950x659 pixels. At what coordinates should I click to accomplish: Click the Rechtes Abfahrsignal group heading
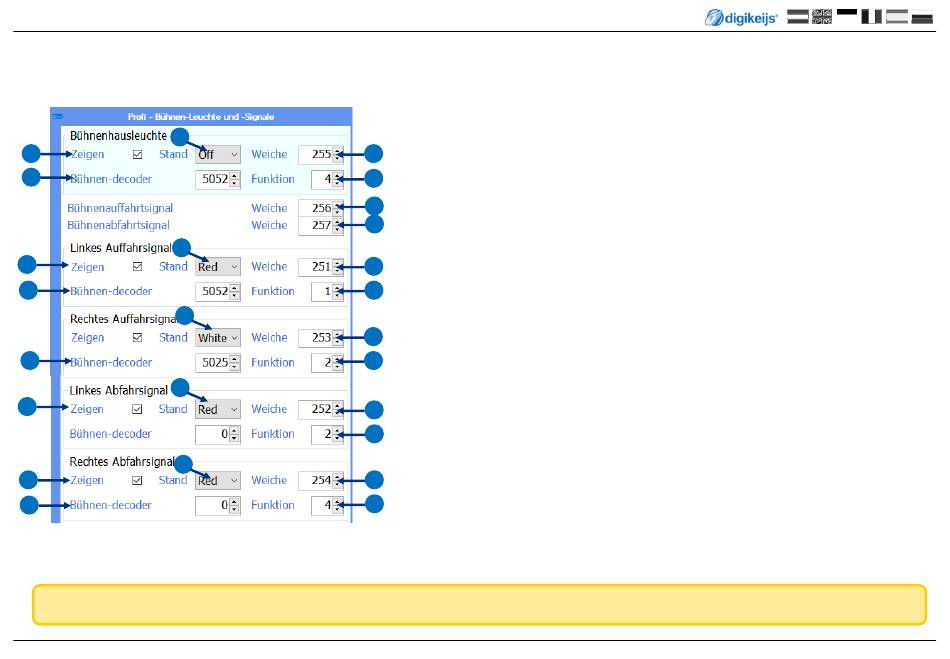tap(122, 462)
